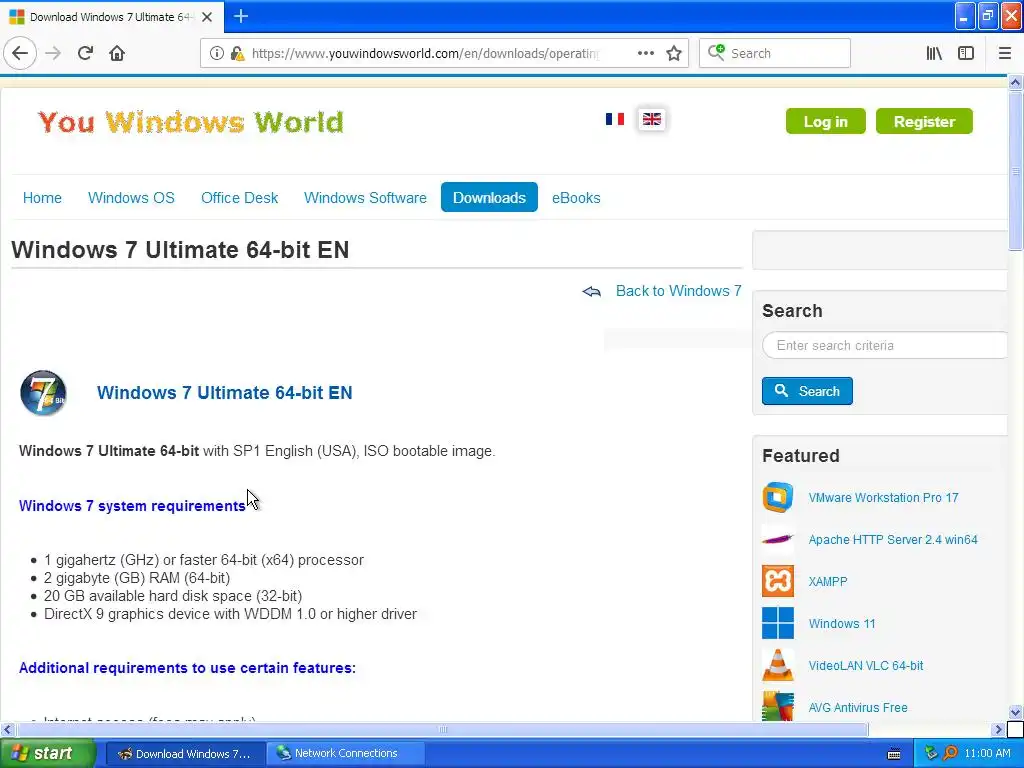
Task: Select the English UK flag language
Action: pyautogui.click(x=652, y=119)
